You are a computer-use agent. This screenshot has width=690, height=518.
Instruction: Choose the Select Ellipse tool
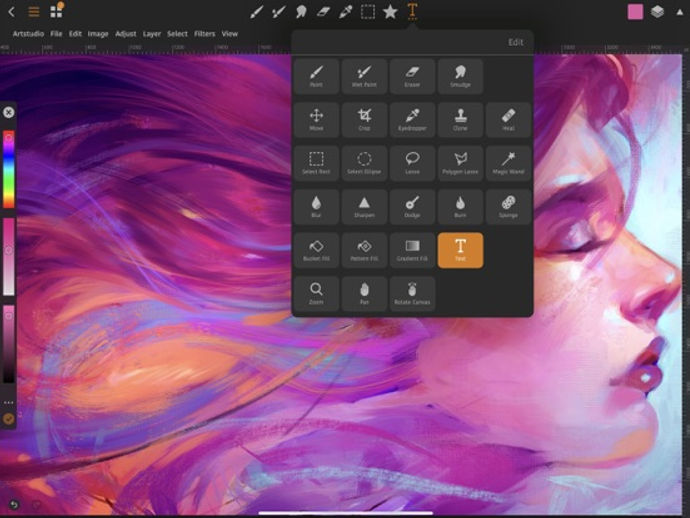[x=364, y=163]
